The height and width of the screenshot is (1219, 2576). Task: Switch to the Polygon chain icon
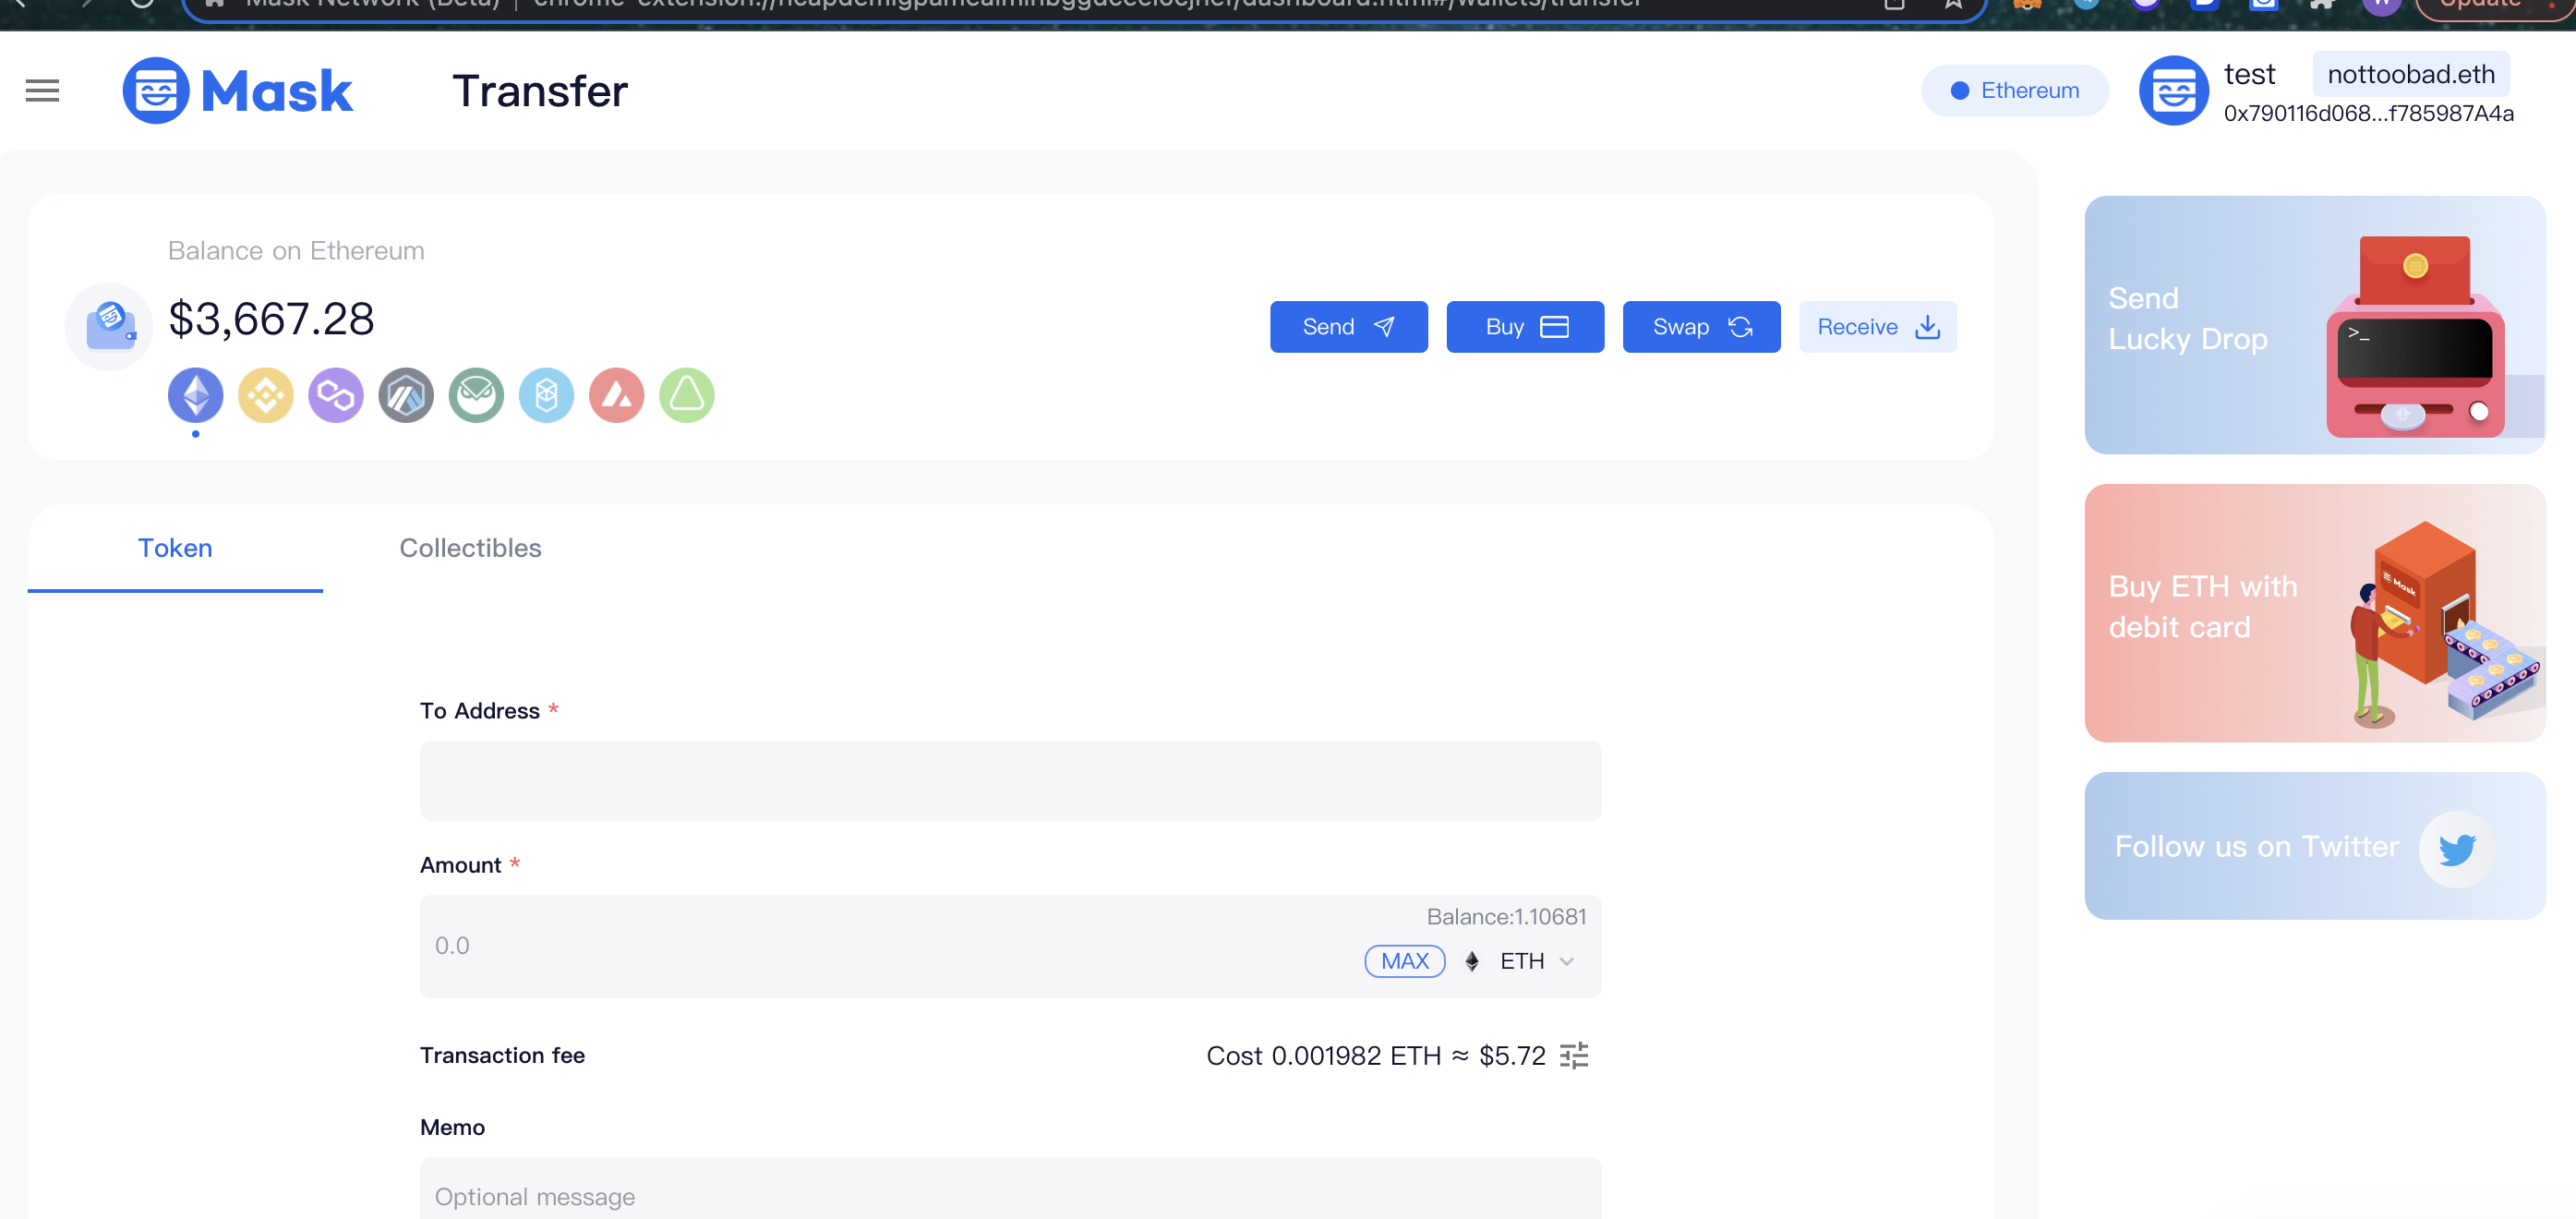click(335, 395)
